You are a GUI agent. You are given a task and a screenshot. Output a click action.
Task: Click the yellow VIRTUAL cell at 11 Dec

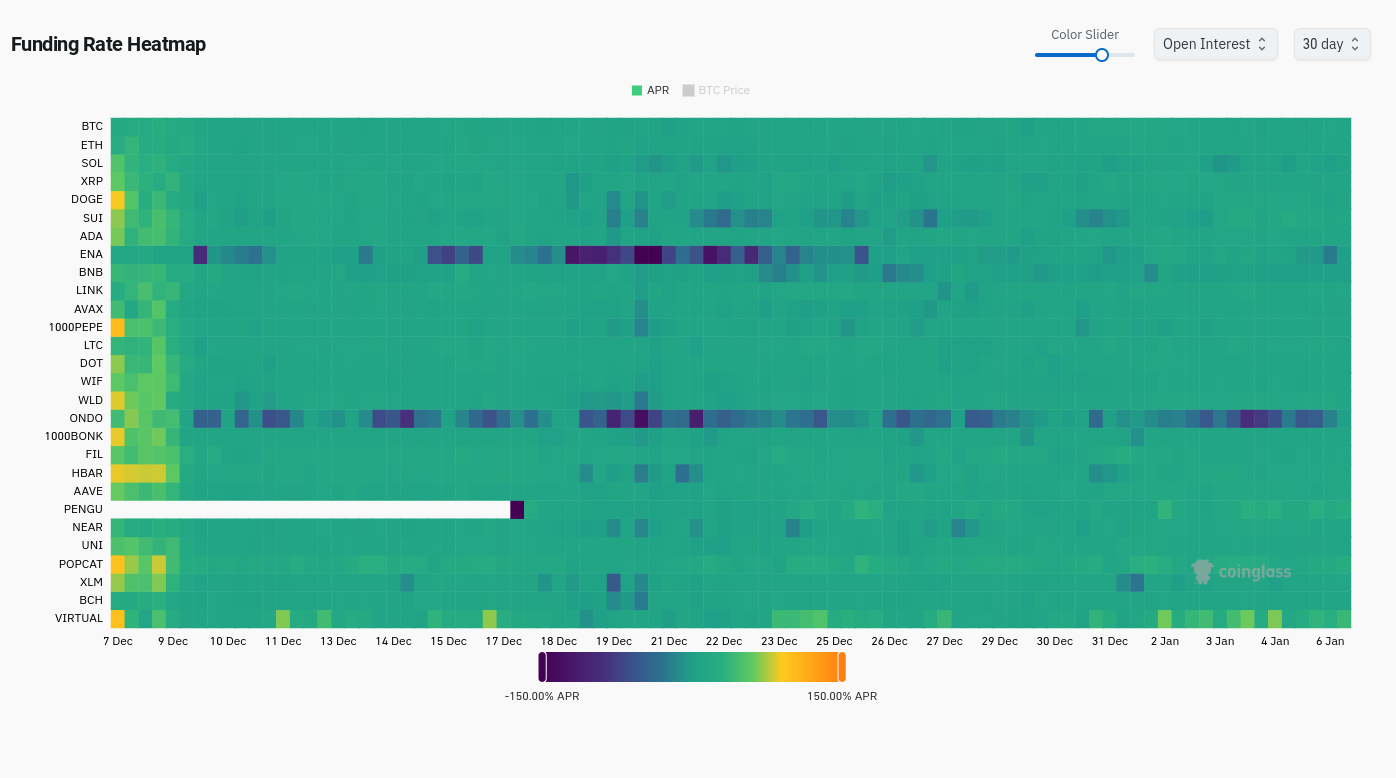coord(283,618)
